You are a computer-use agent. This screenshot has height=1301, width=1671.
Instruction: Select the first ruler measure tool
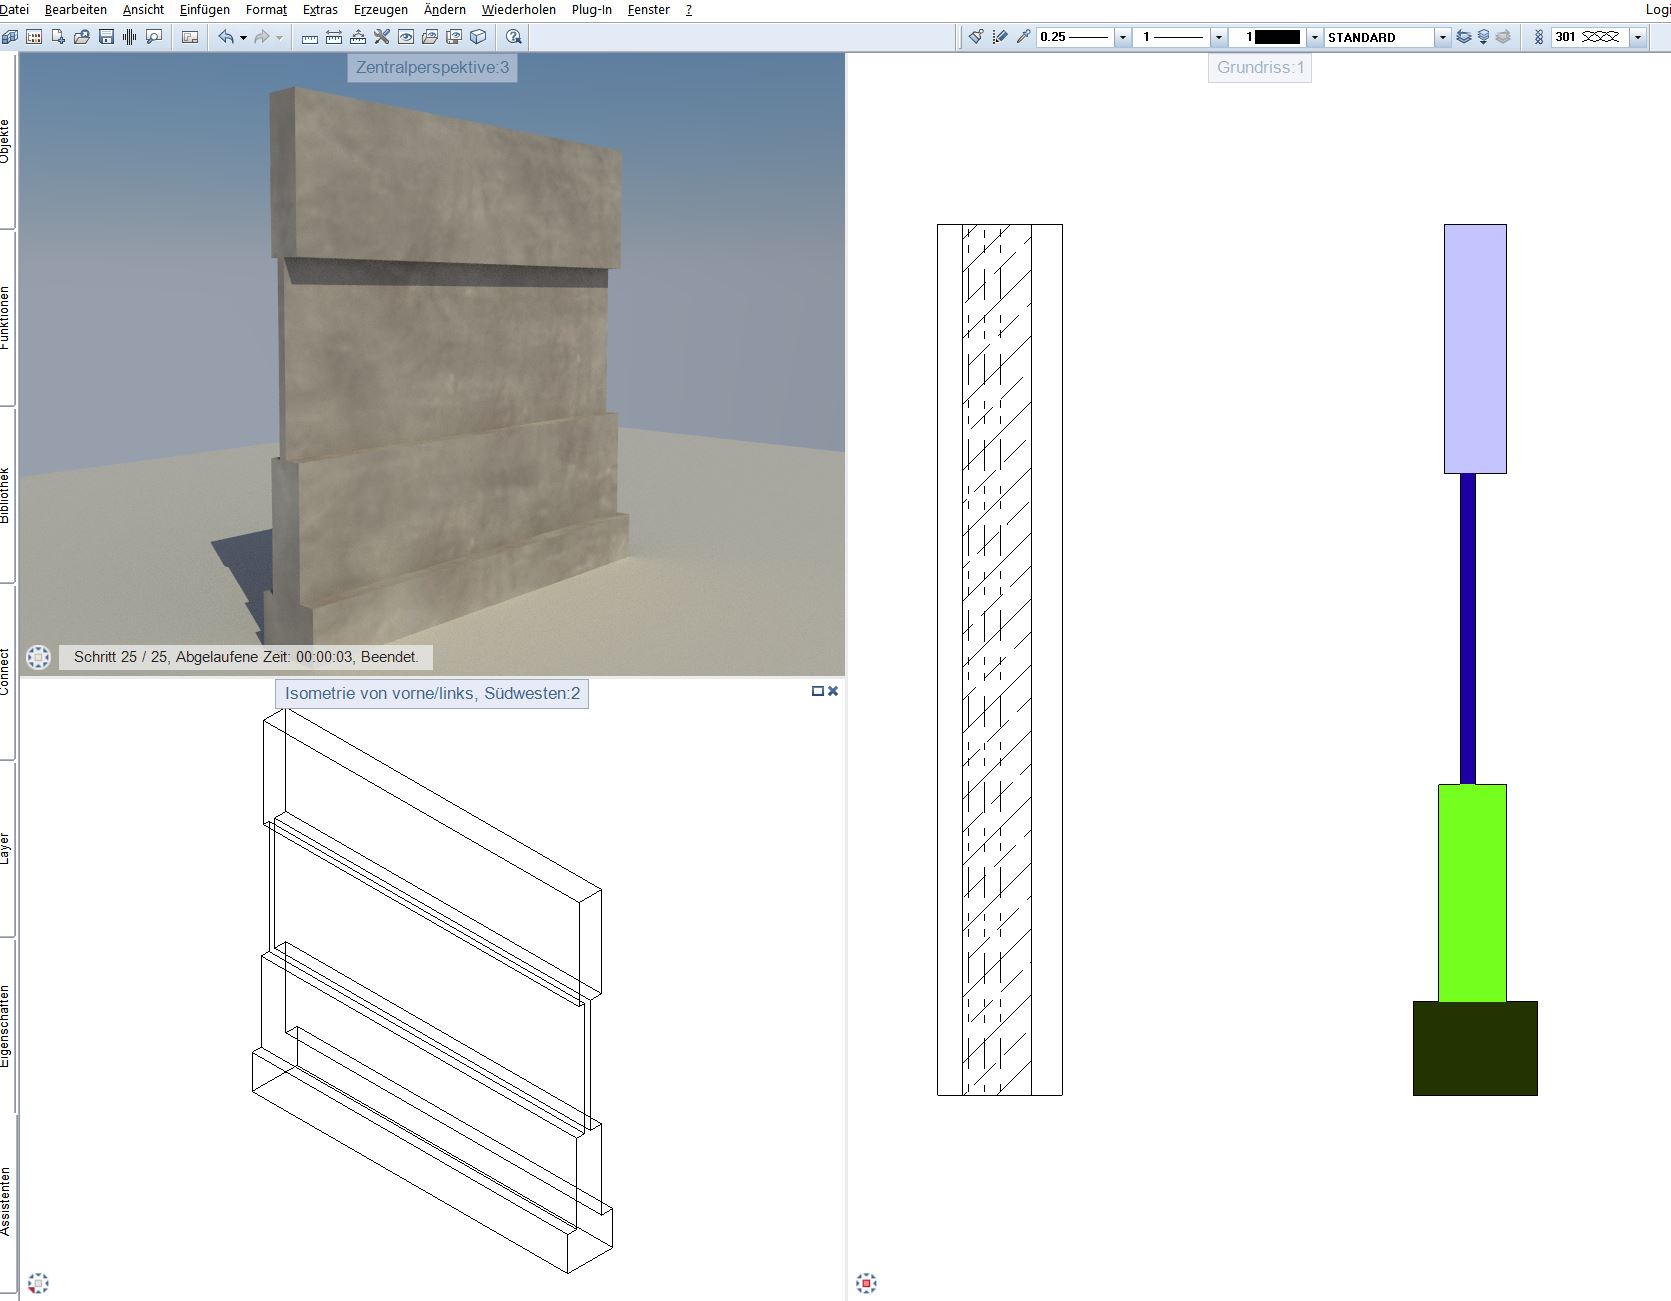click(310, 37)
